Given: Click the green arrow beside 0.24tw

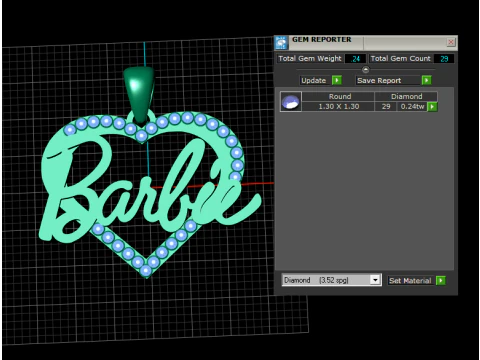Looking at the screenshot, I should pos(432,107).
